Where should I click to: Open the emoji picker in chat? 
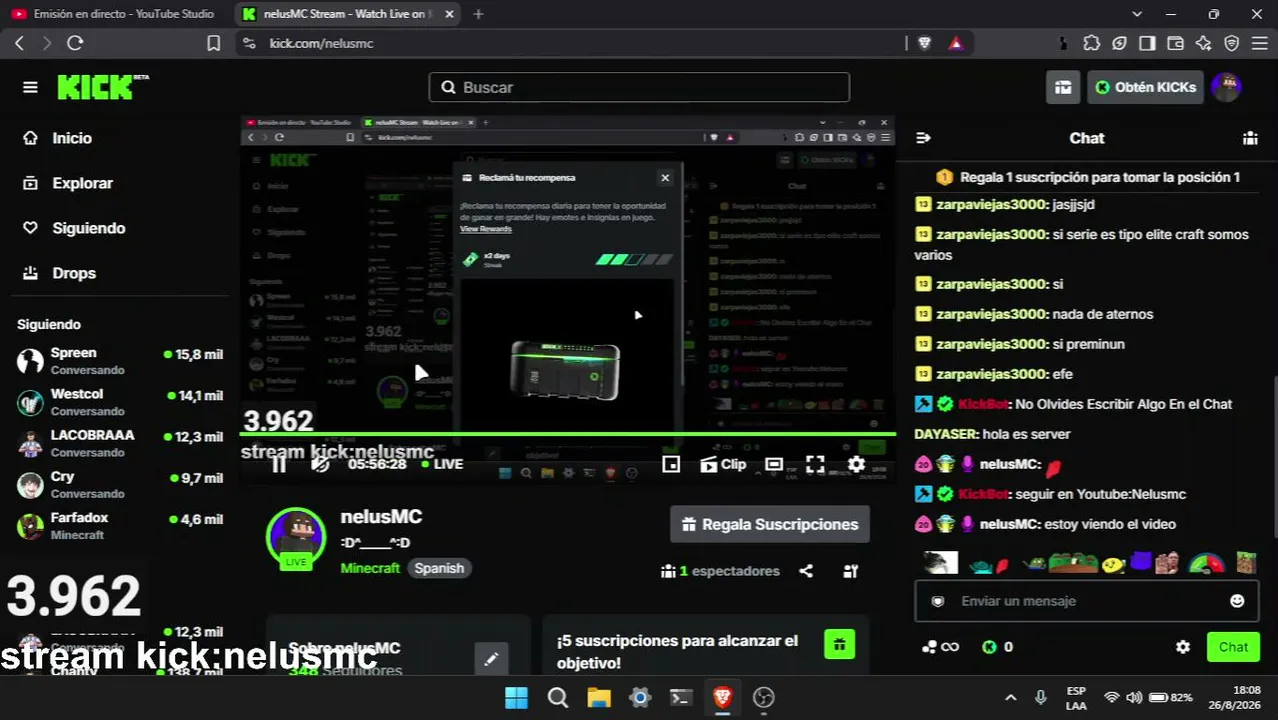click(x=1237, y=601)
